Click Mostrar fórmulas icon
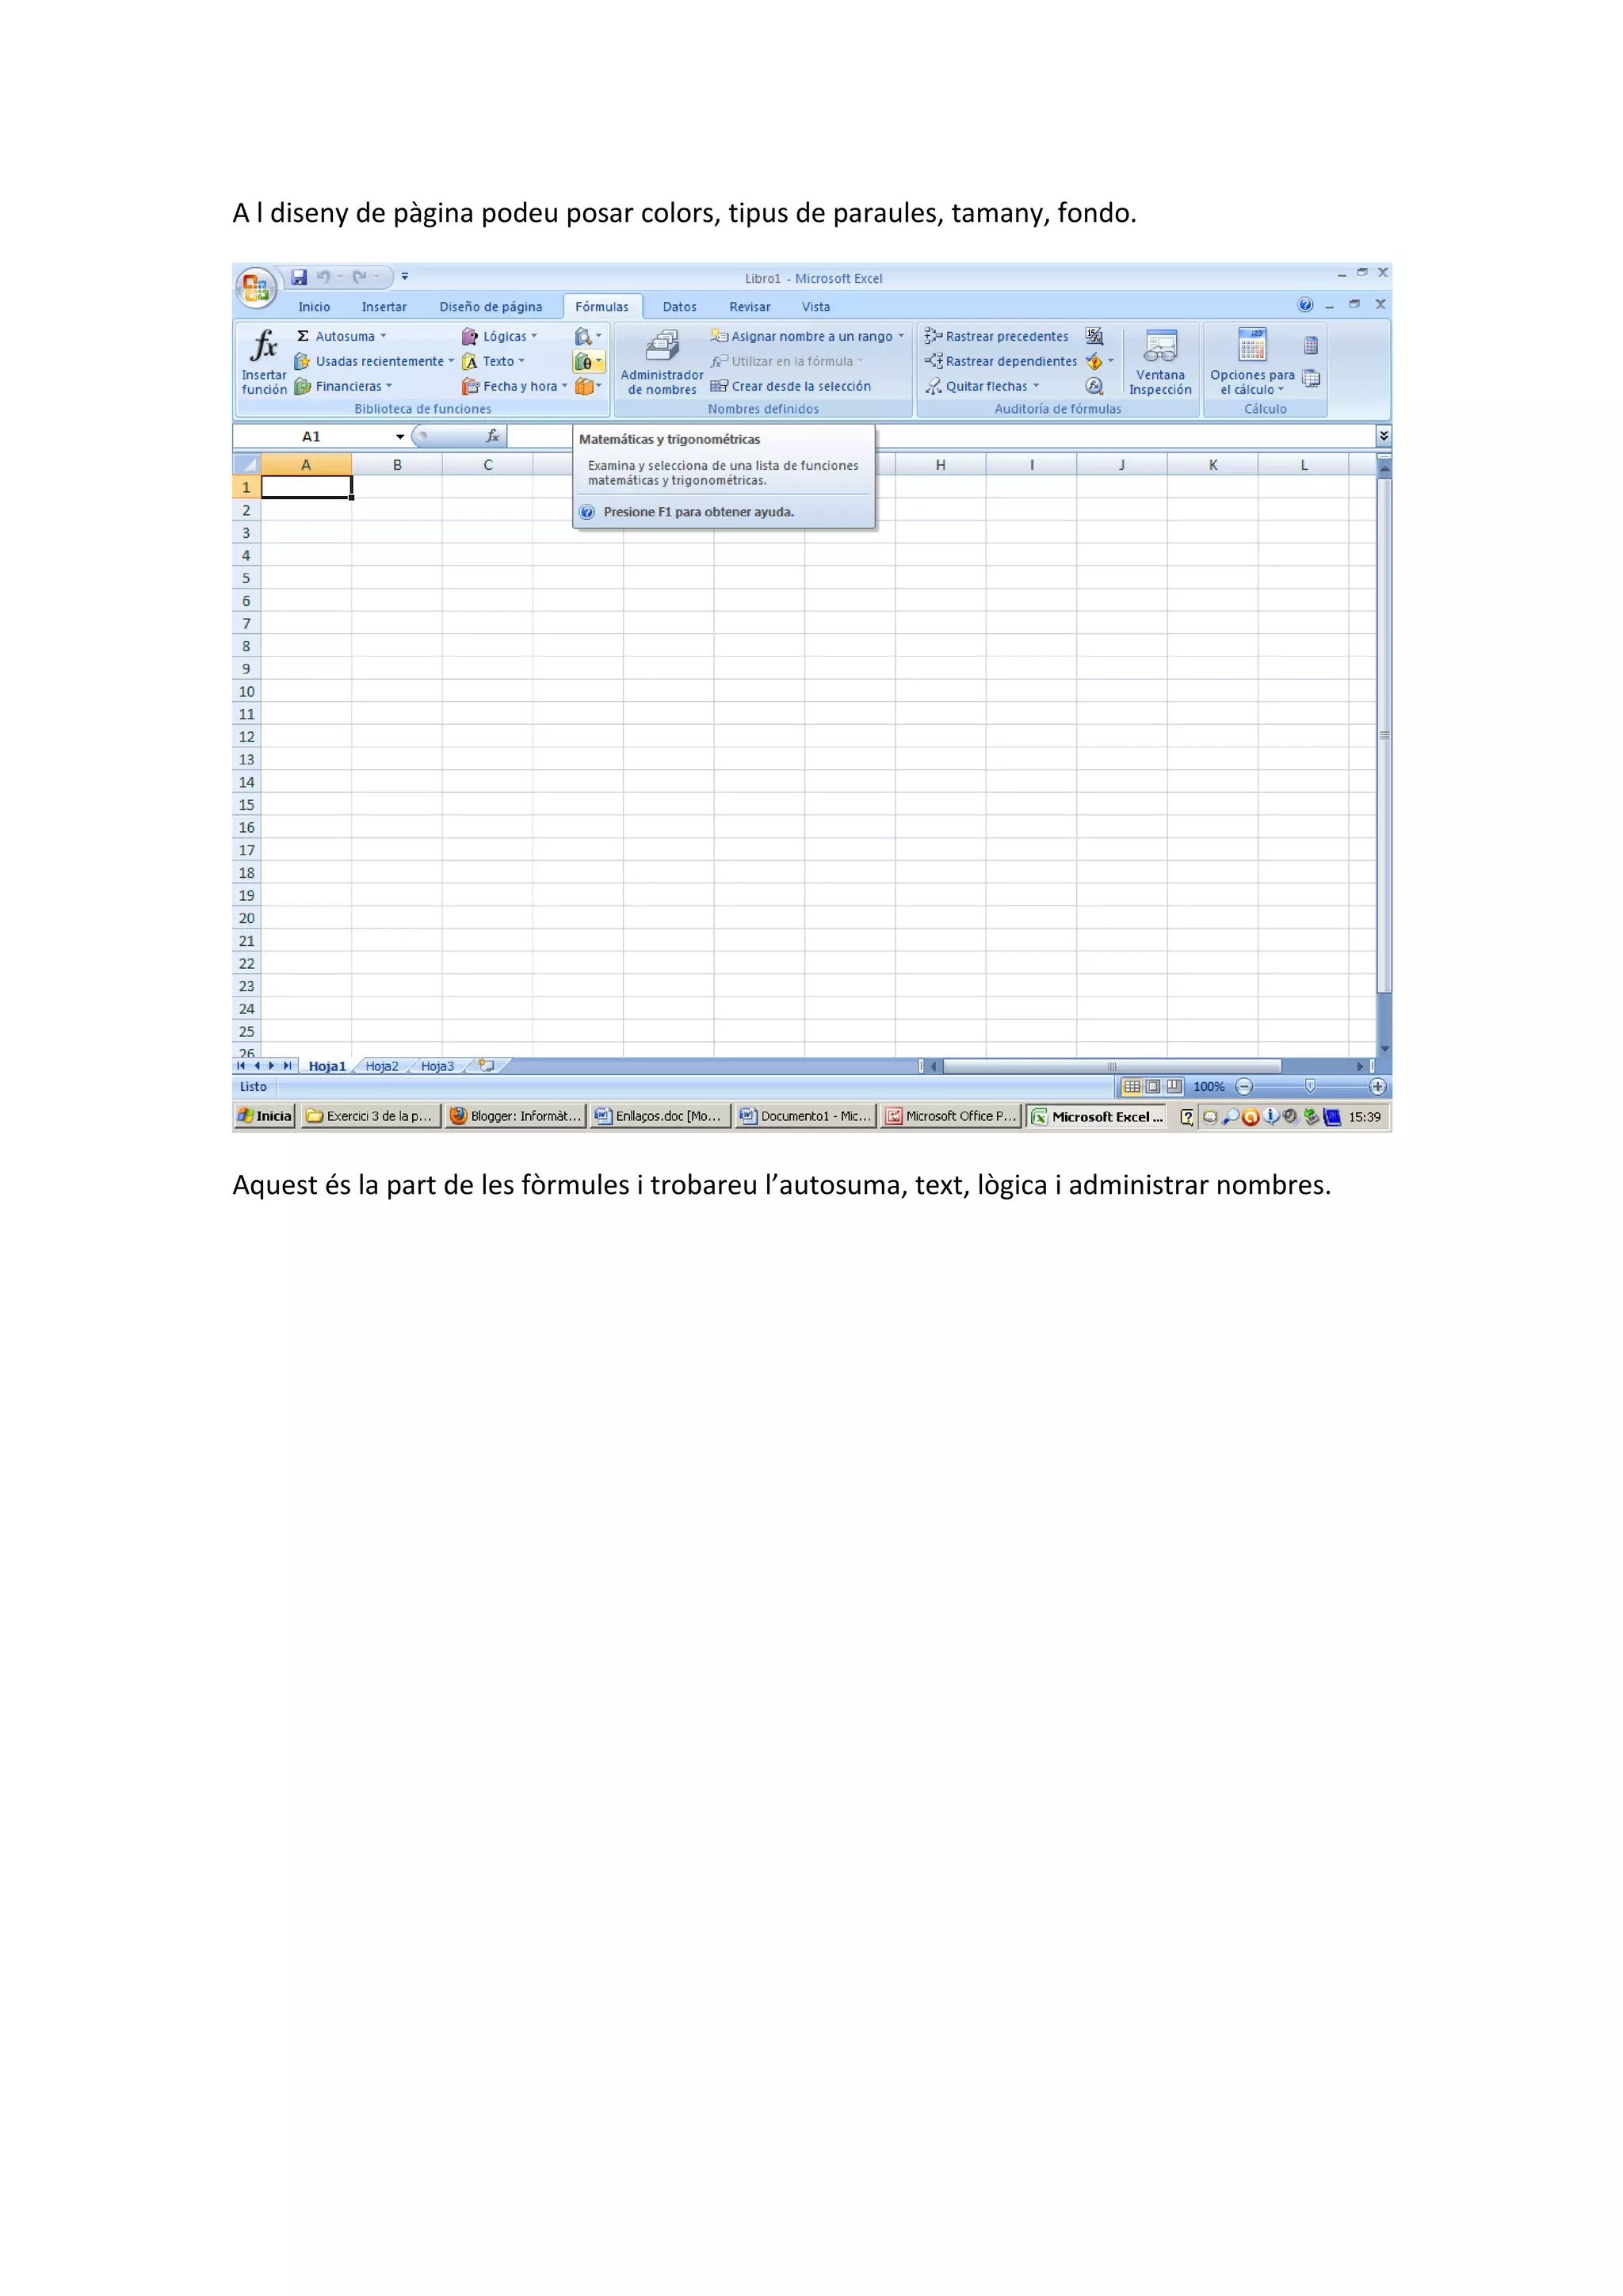This screenshot has height=2296, width=1623. (1094, 337)
